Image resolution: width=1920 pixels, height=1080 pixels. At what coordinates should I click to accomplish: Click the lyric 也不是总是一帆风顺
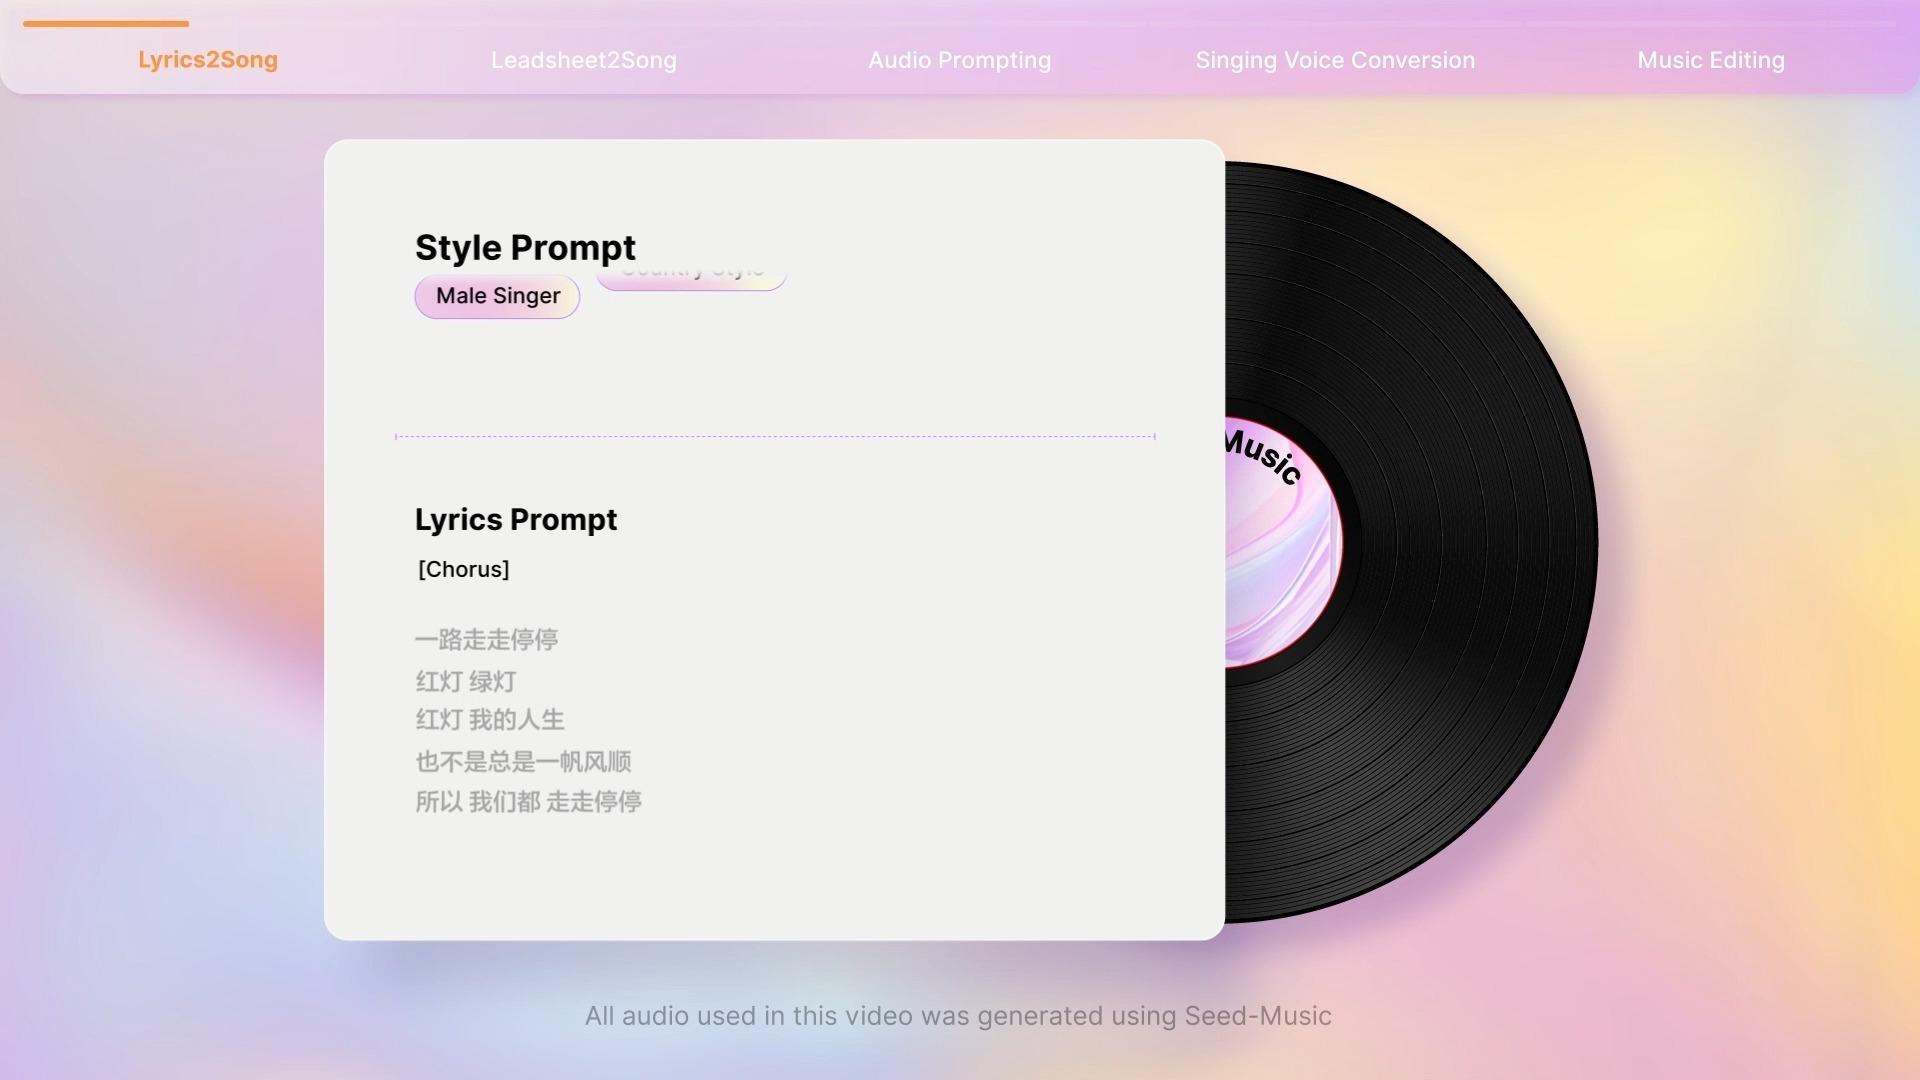524,762
